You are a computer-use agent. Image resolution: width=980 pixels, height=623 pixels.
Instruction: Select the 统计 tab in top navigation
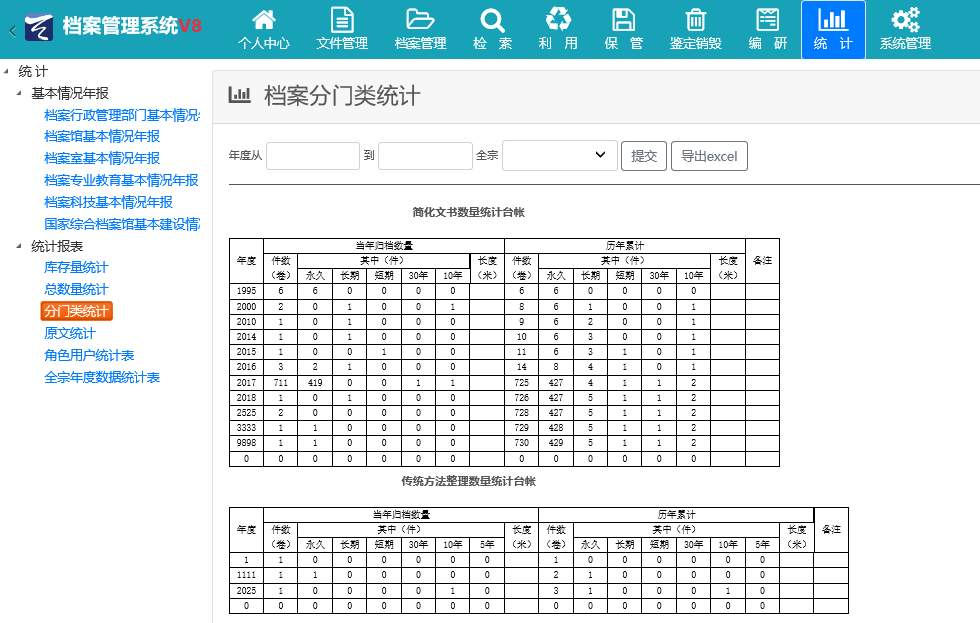[833, 29]
